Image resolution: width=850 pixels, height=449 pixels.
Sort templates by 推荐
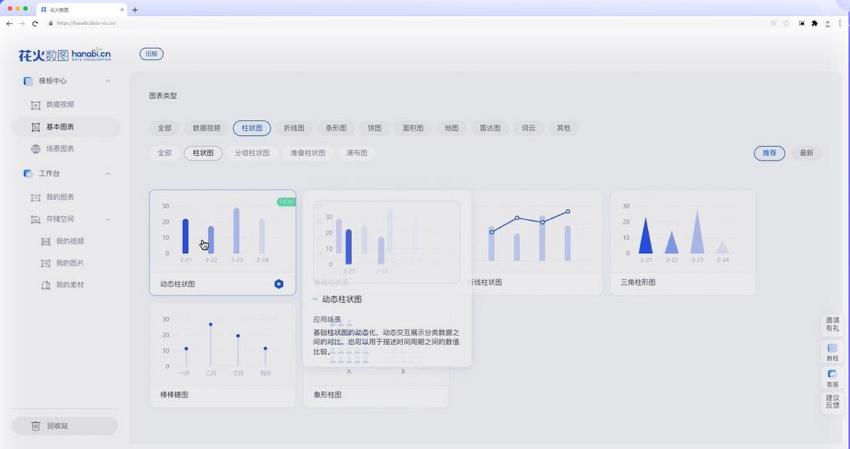(769, 153)
